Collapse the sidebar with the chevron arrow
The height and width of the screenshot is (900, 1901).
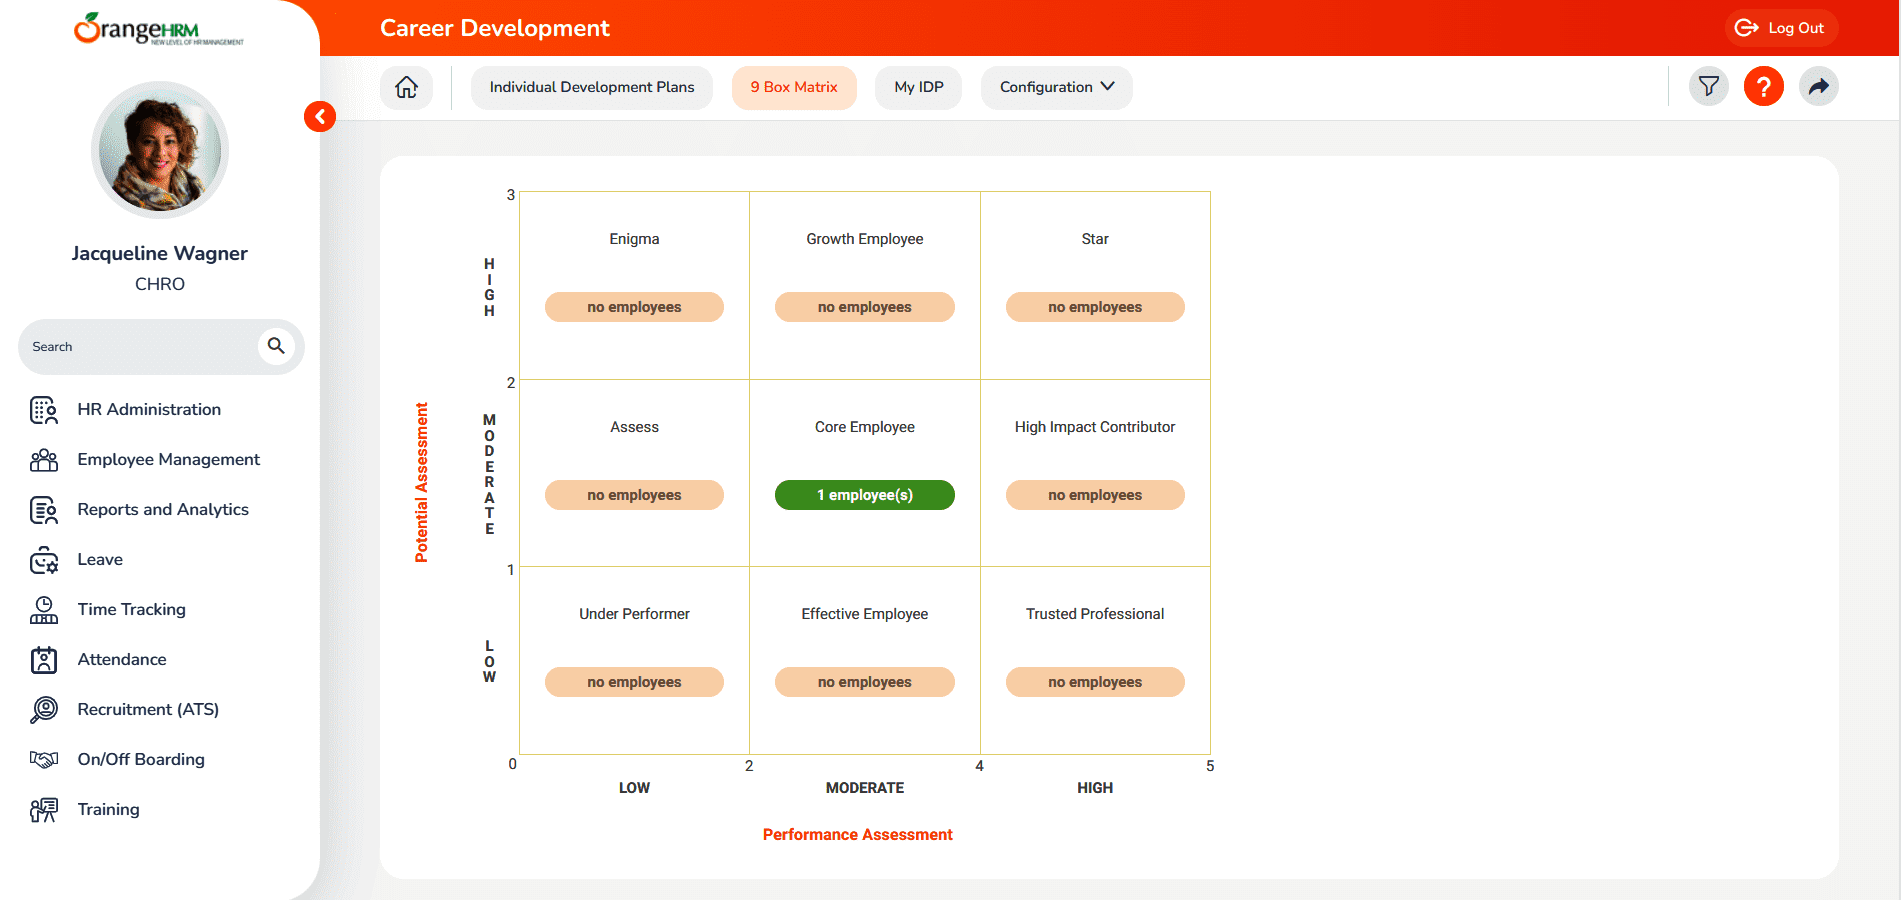319,116
